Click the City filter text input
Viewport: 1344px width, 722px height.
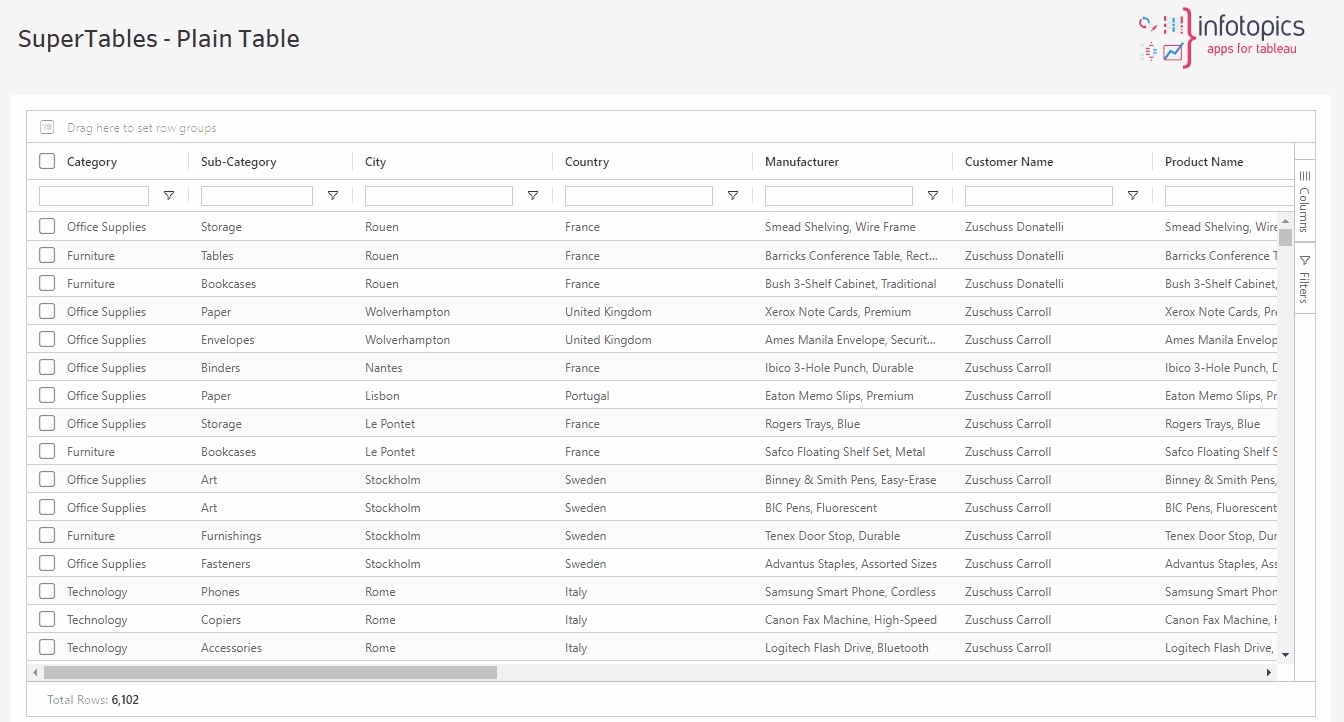(x=438, y=196)
